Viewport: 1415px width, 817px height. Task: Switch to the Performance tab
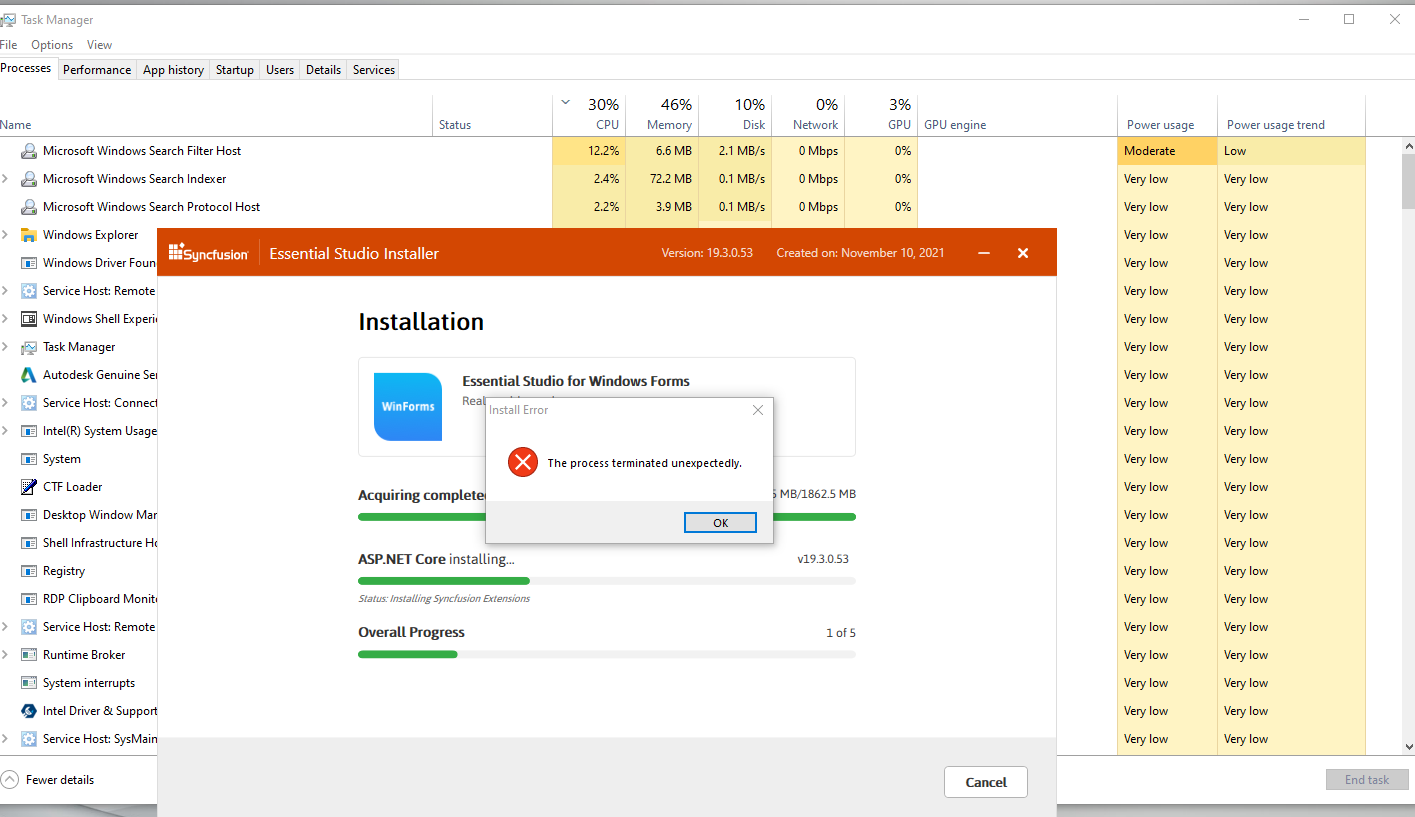[97, 70]
